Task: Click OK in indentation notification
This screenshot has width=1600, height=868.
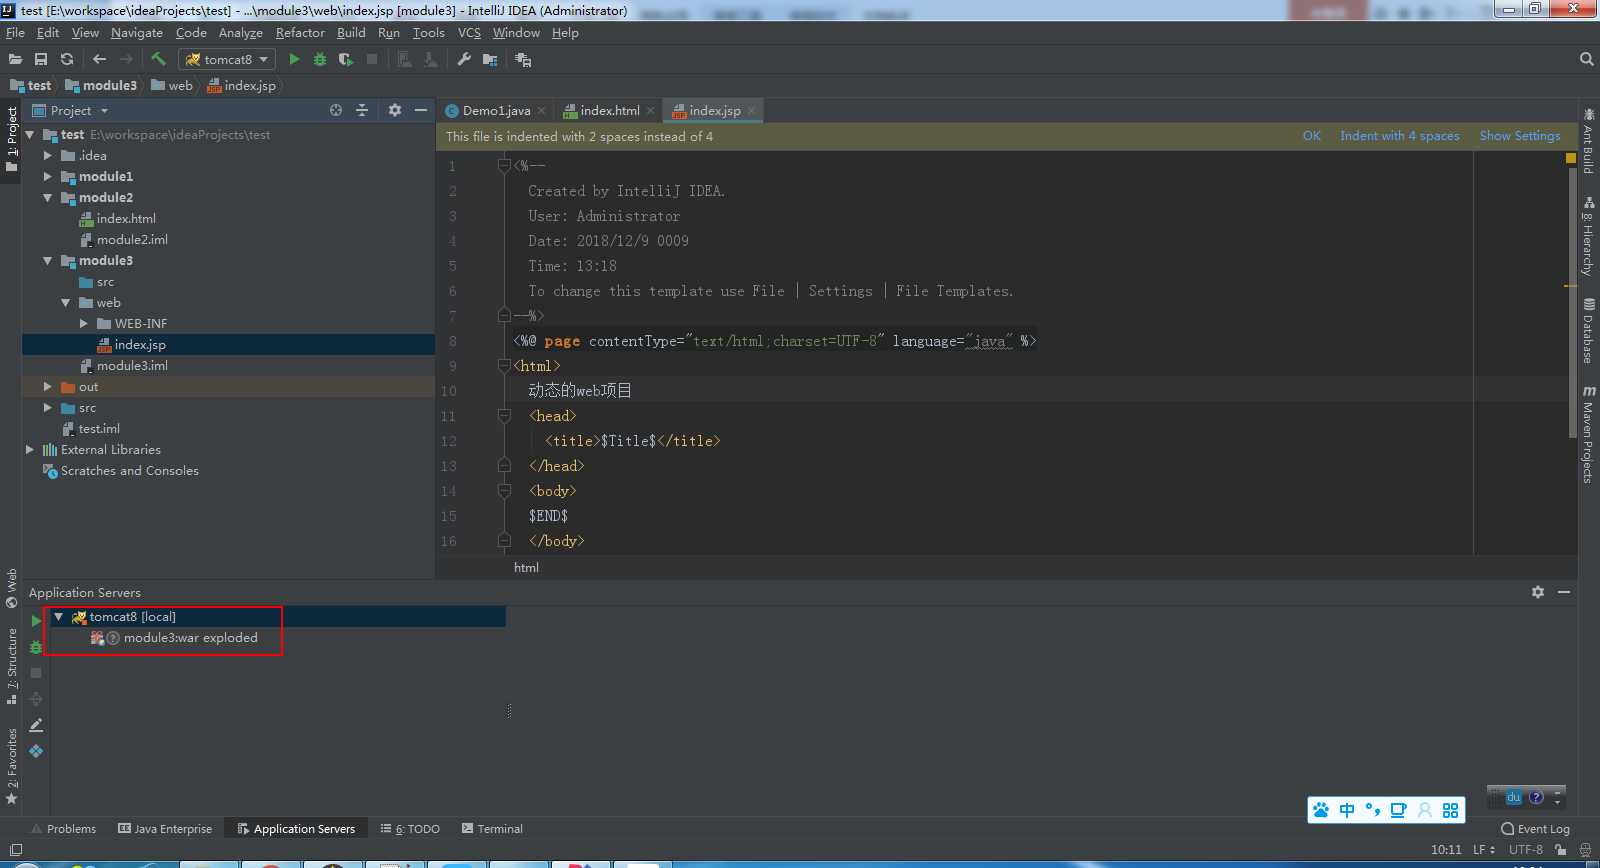Action: coord(1311,136)
